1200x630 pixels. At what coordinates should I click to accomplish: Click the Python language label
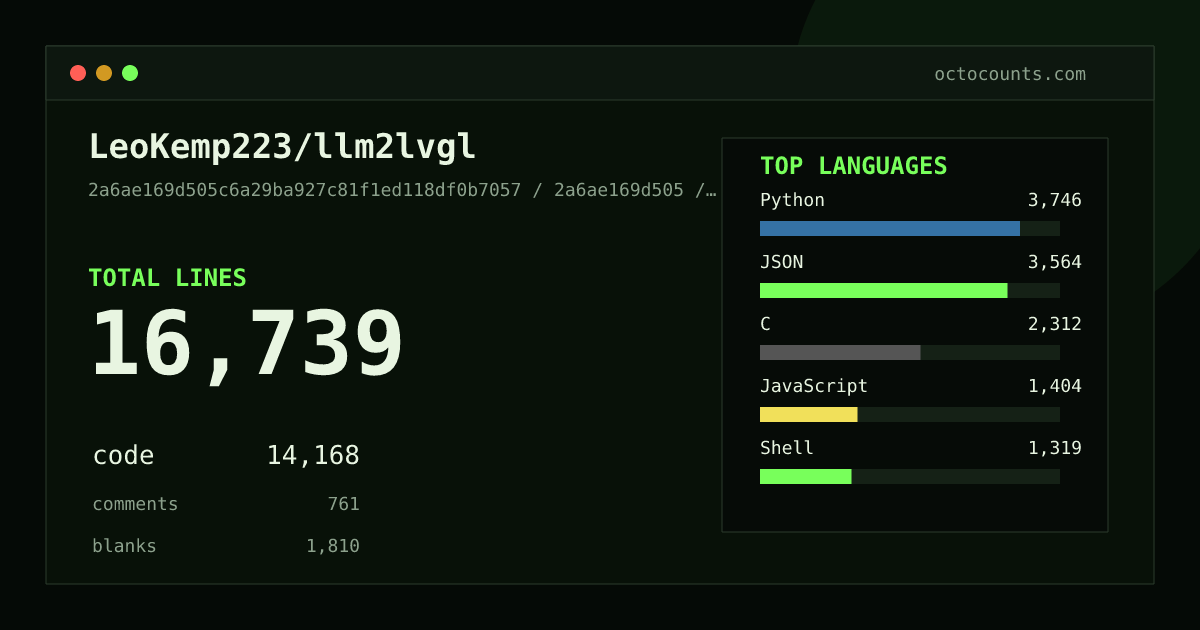point(792,200)
